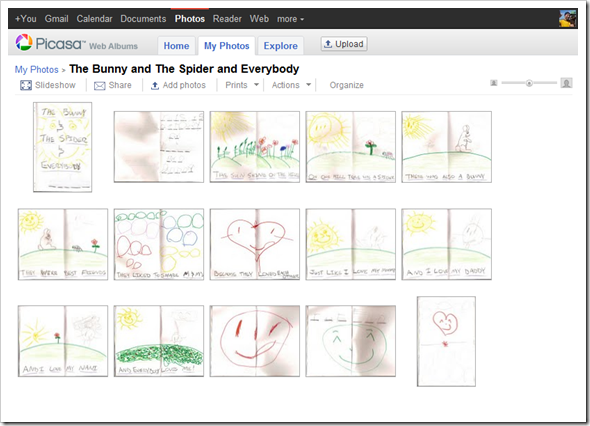Switch to the Home tab
This screenshot has width=590, height=426.
click(x=176, y=46)
